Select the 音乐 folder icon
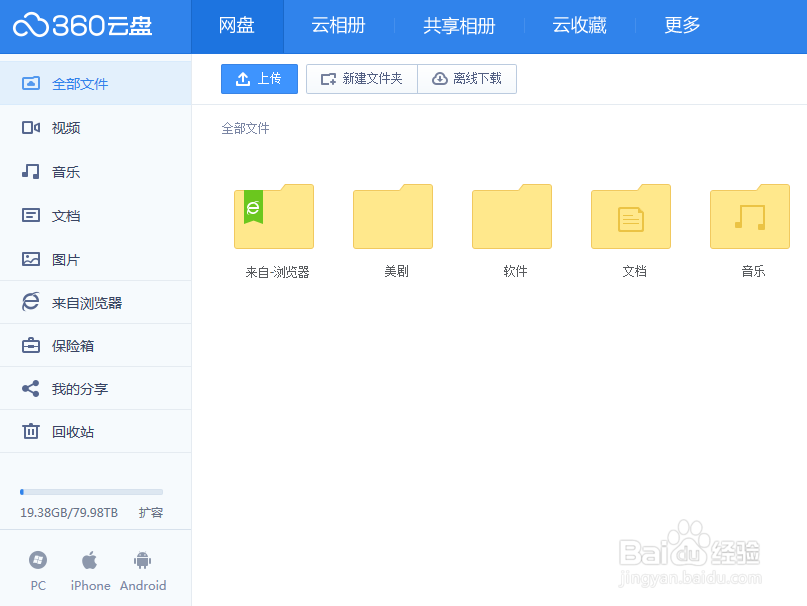Screen dimensions: 807x606 coord(749,217)
